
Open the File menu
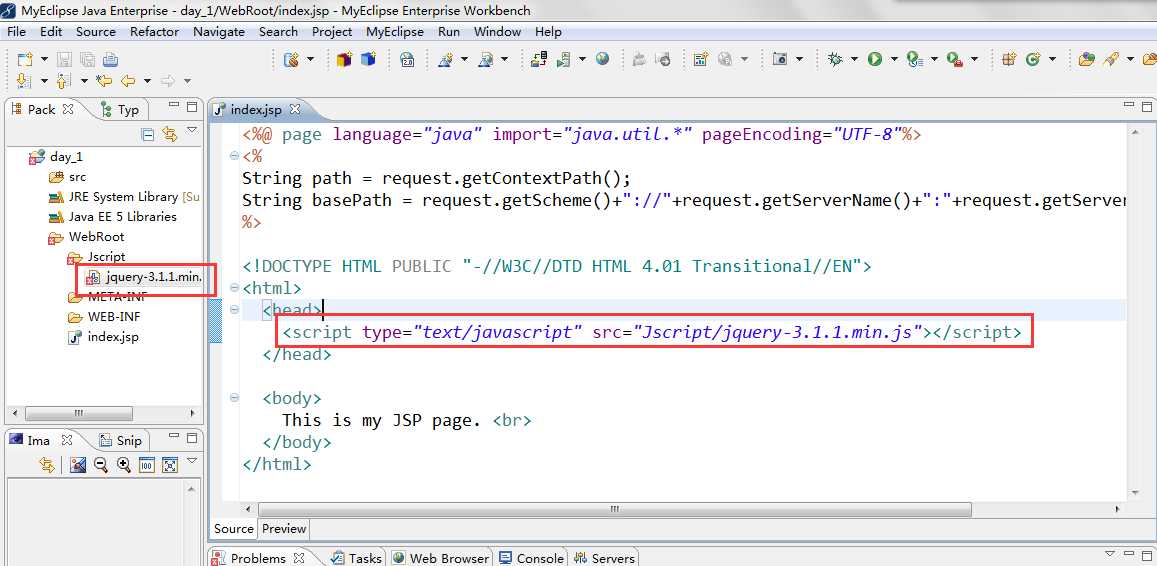(x=16, y=32)
